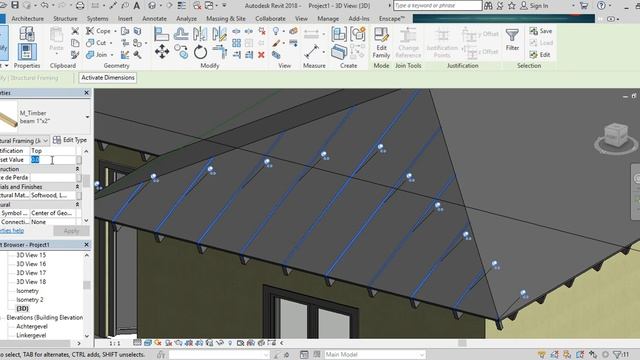The width and height of the screenshot is (640, 360).
Task: Open the Manage ribbon tab
Action: tap(328, 19)
